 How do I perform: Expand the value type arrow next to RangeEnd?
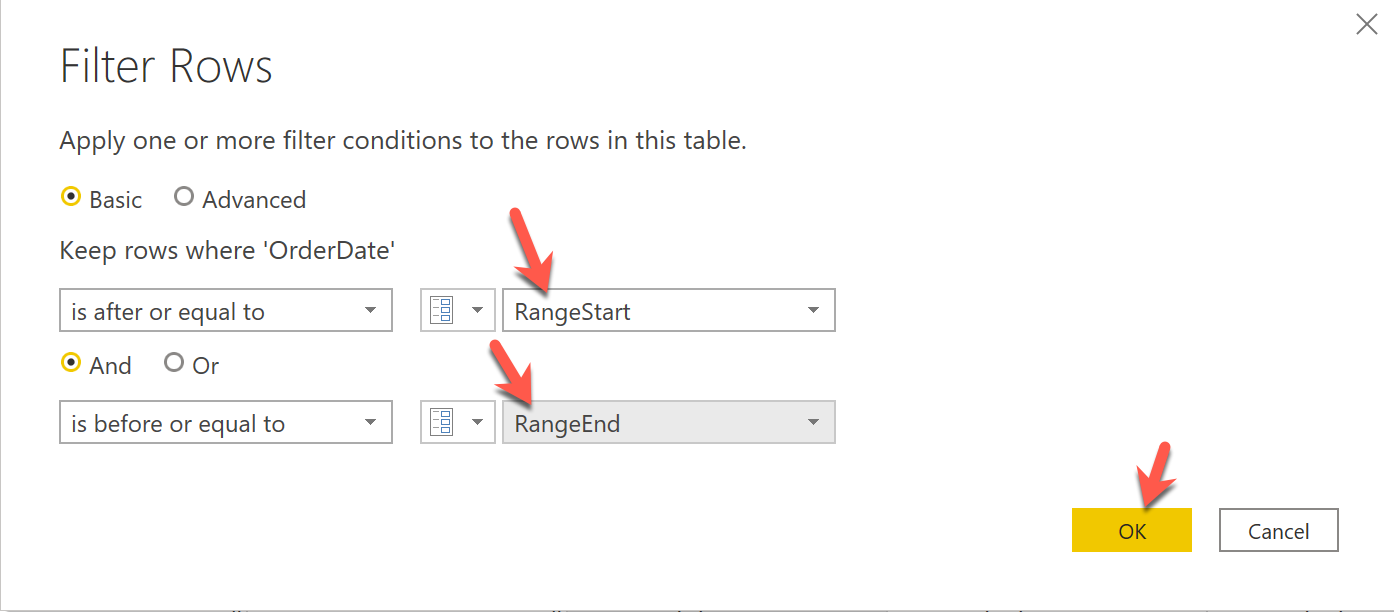(x=477, y=423)
